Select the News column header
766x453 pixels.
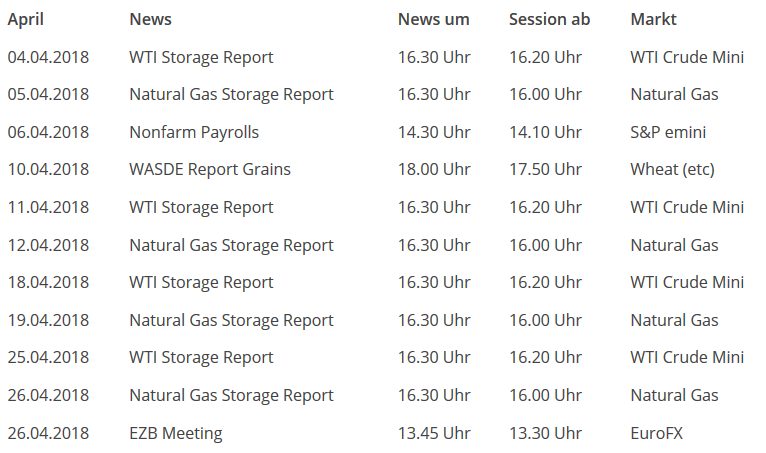pos(150,19)
